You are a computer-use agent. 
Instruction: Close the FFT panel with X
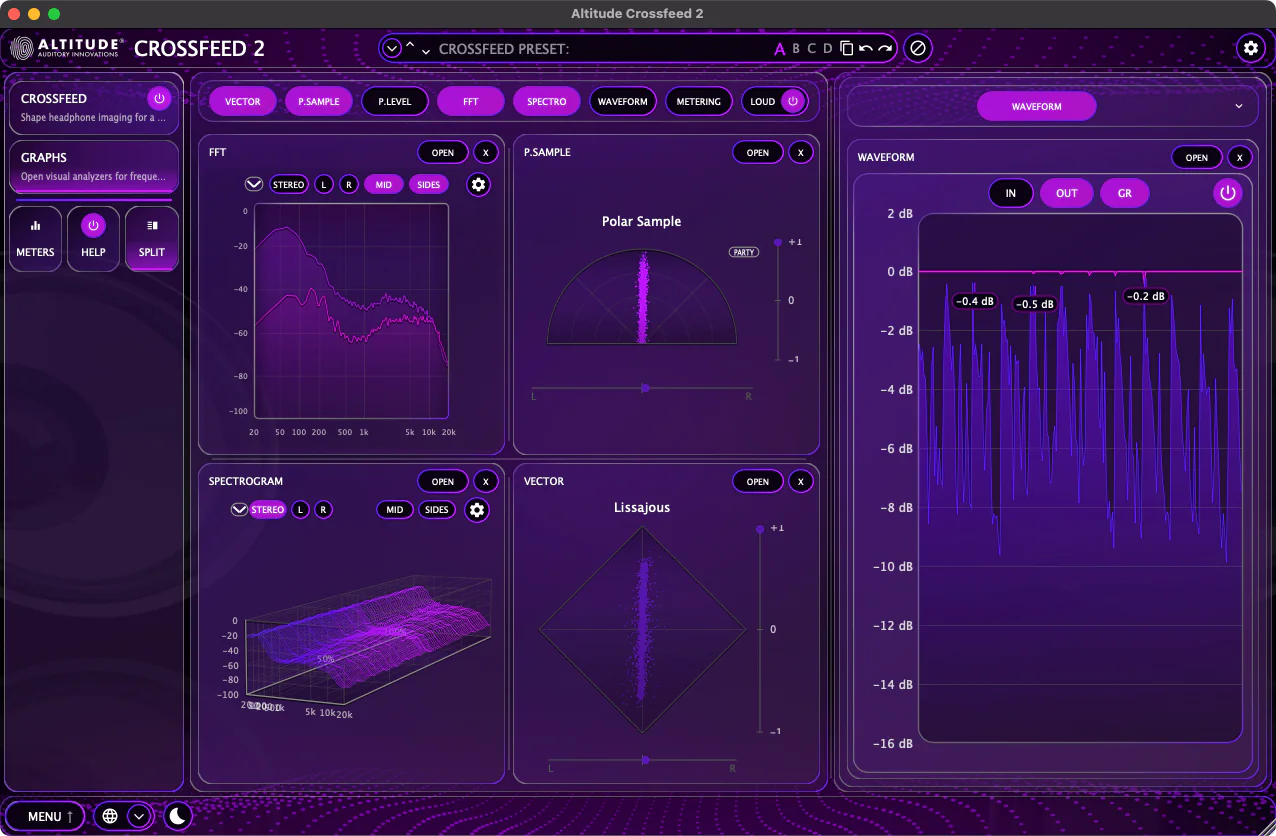[486, 153]
